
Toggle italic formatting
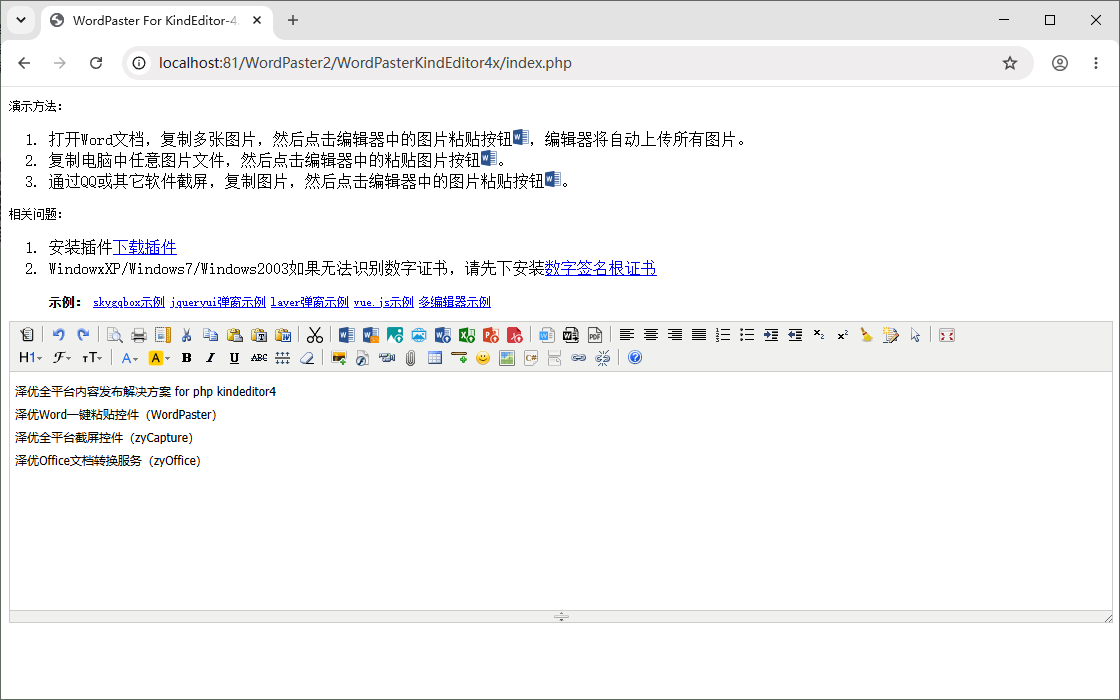[x=211, y=358]
